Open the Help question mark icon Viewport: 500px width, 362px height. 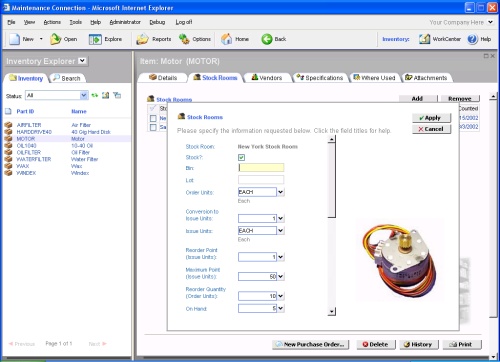pyautogui.click(x=472, y=39)
